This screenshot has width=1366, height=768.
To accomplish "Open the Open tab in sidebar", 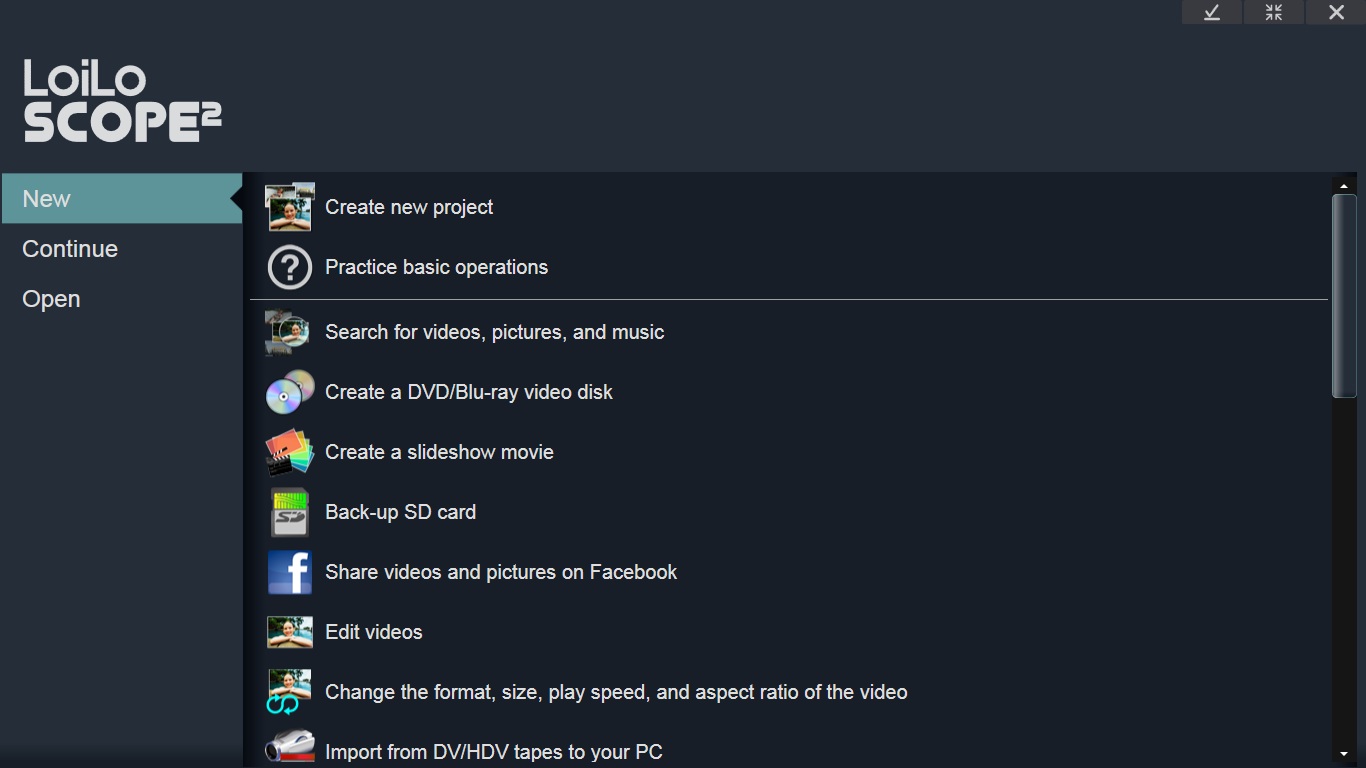I will (51, 299).
